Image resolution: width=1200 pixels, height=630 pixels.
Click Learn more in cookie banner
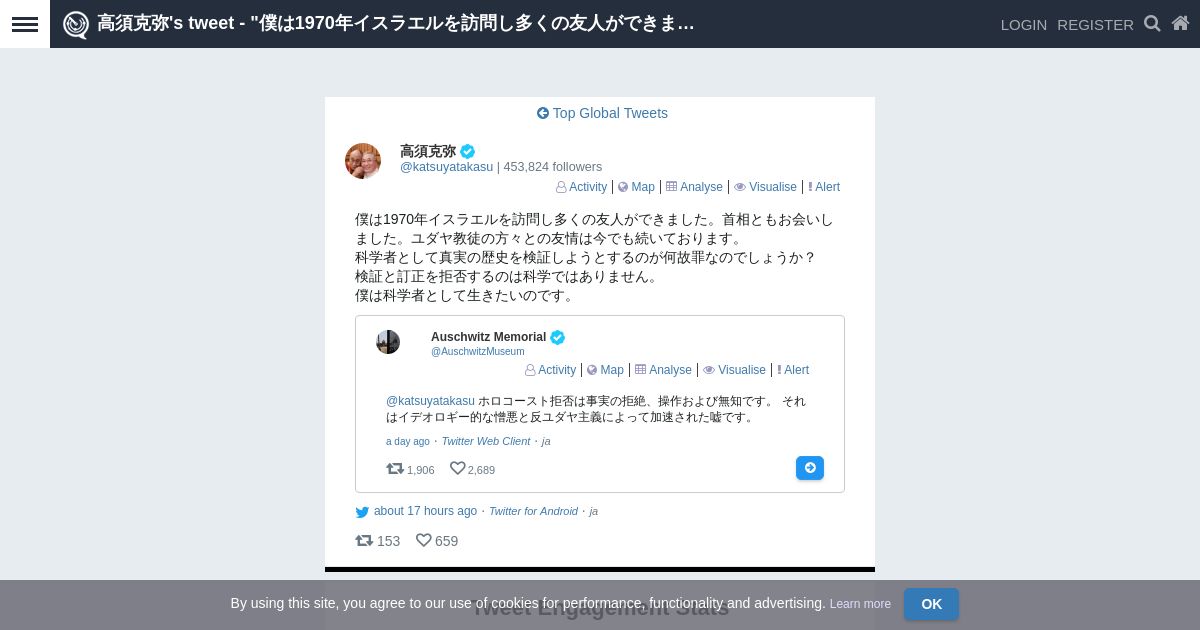[860, 604]
